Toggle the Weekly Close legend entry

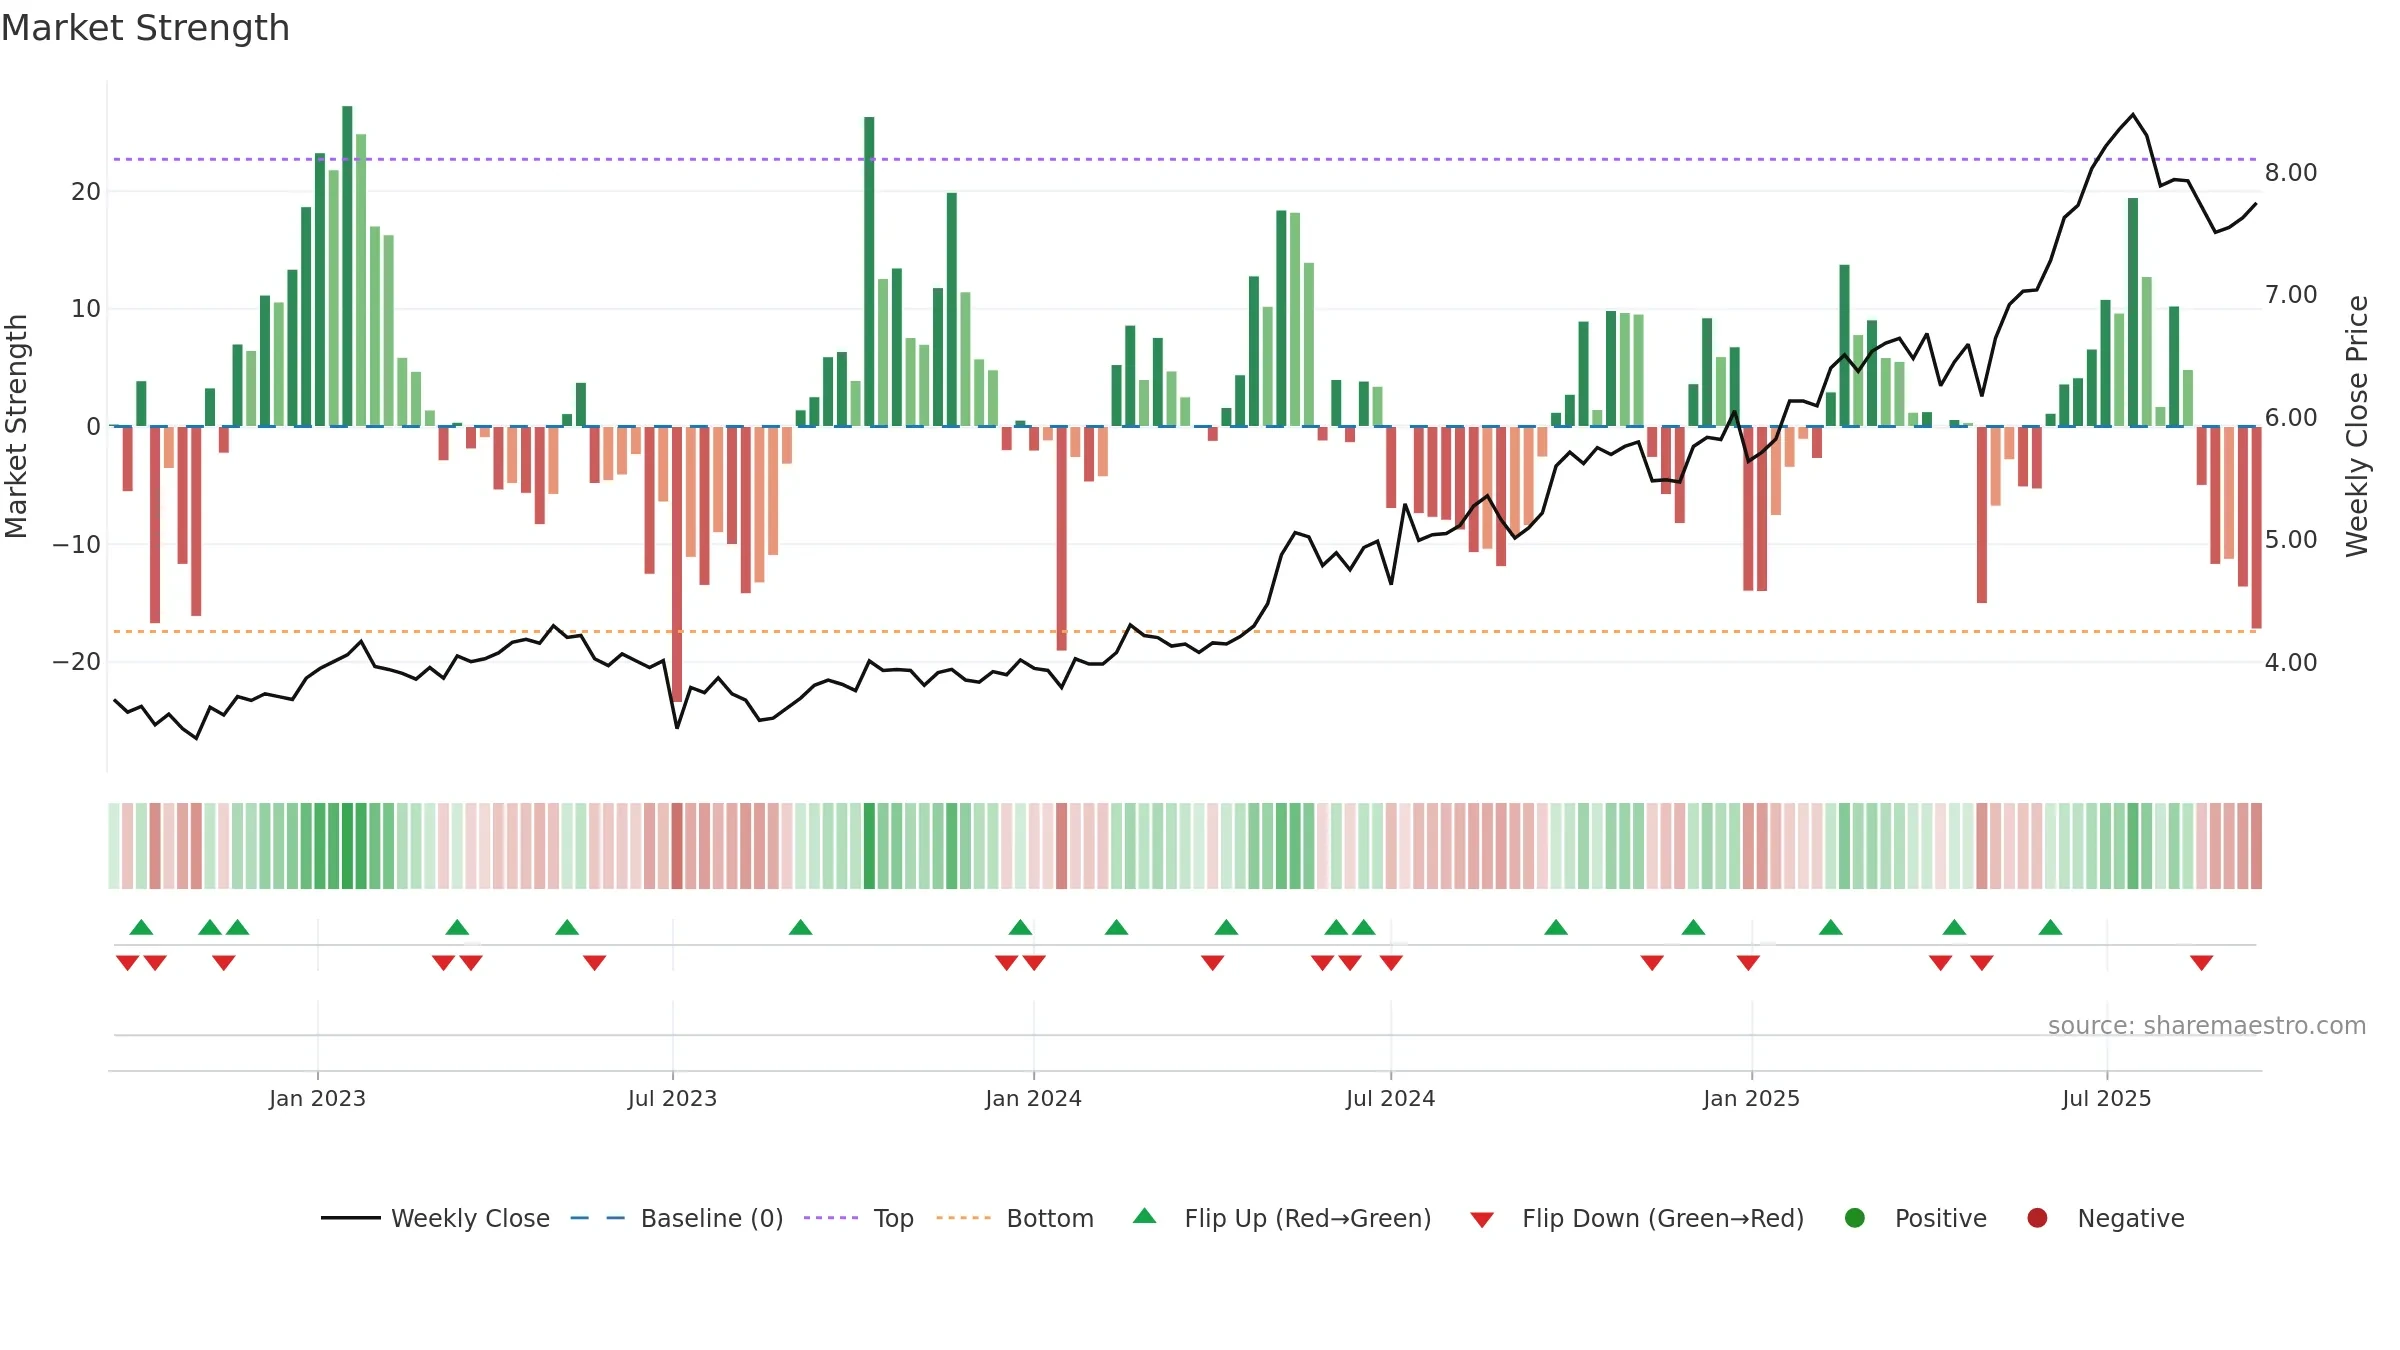(436, 1218)
